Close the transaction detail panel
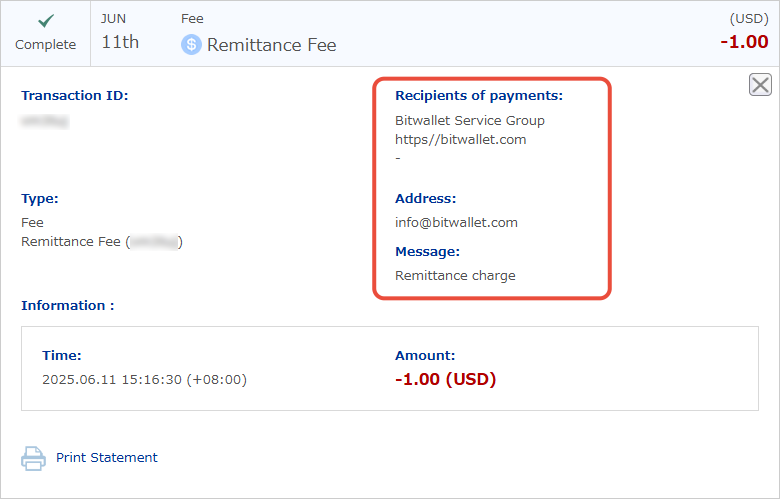Viewport: 780px width, 499px height. pyautogui.click(x=760, y=85)
